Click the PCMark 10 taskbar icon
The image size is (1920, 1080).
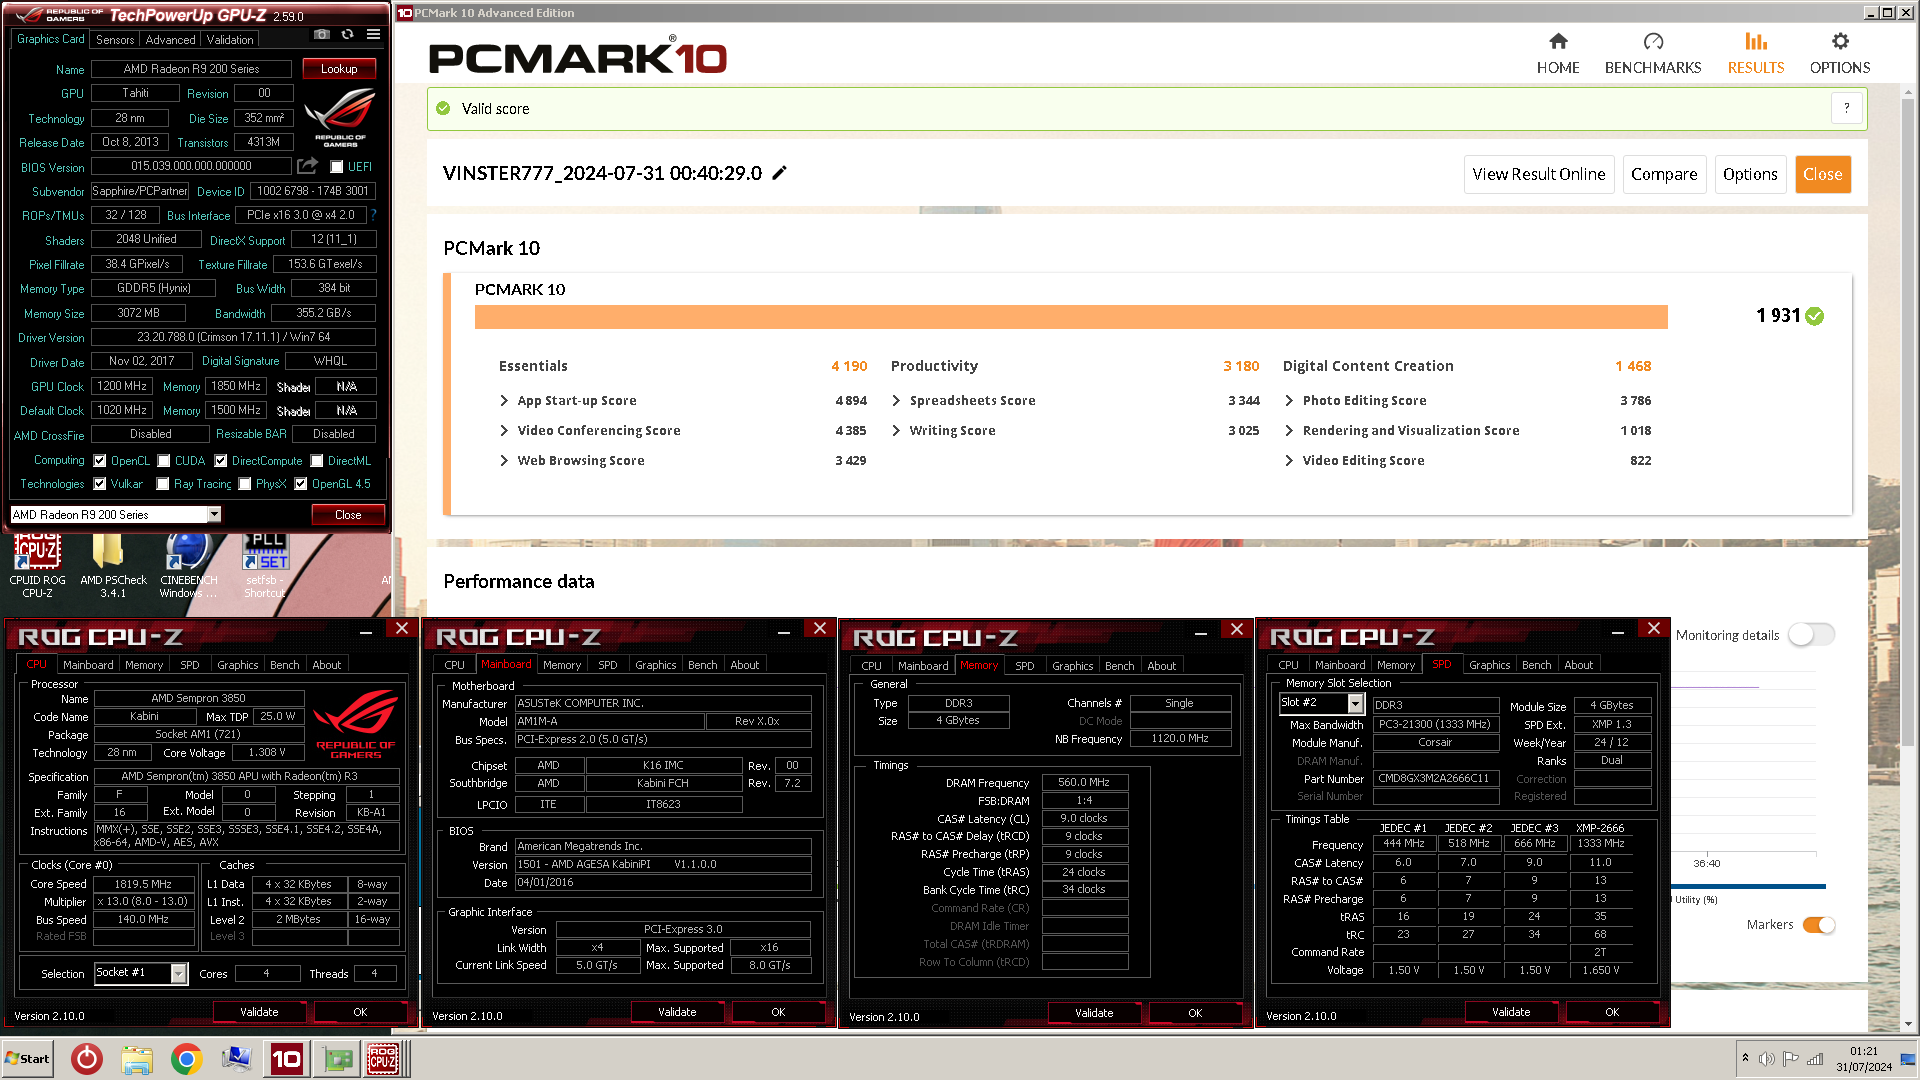(x=286, y=1059)
